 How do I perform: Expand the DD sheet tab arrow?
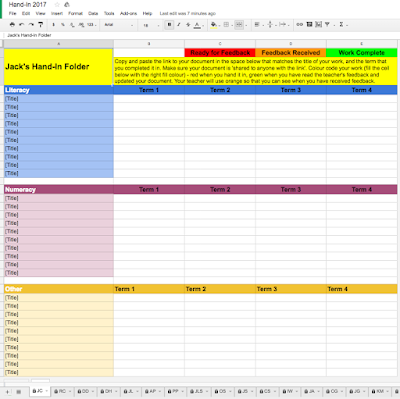[93, 391]
